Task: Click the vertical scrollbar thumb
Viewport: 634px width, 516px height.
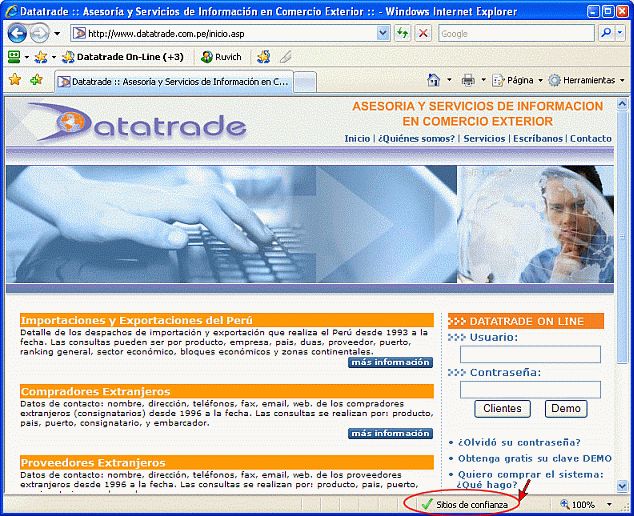Action: 622,237
